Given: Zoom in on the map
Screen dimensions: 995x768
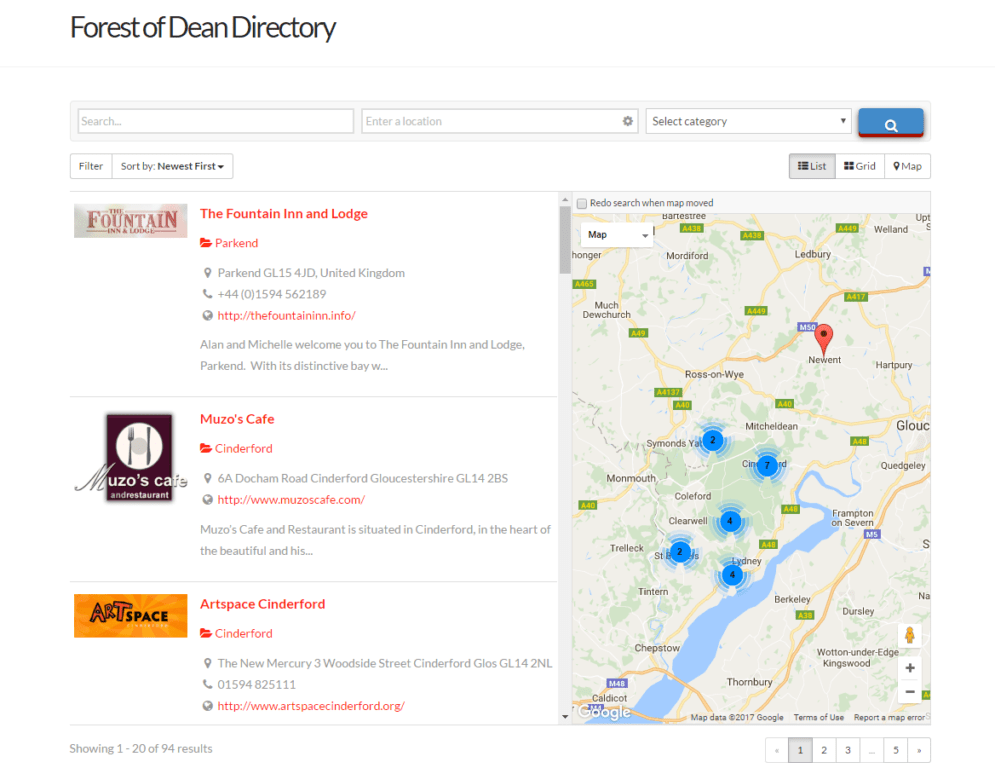Looking at the screenshot, I should pyautogui.click(x=909, y=668).
